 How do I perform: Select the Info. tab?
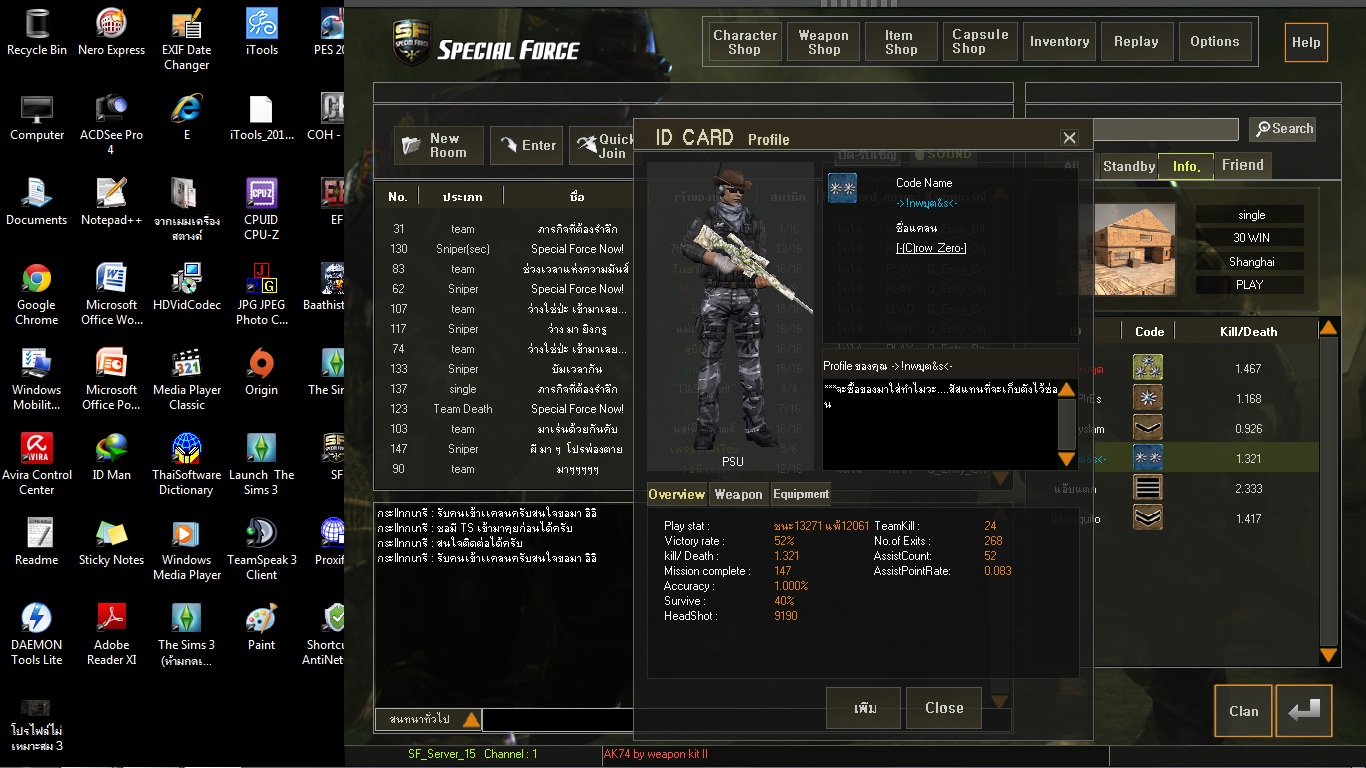click(1186, 166)
